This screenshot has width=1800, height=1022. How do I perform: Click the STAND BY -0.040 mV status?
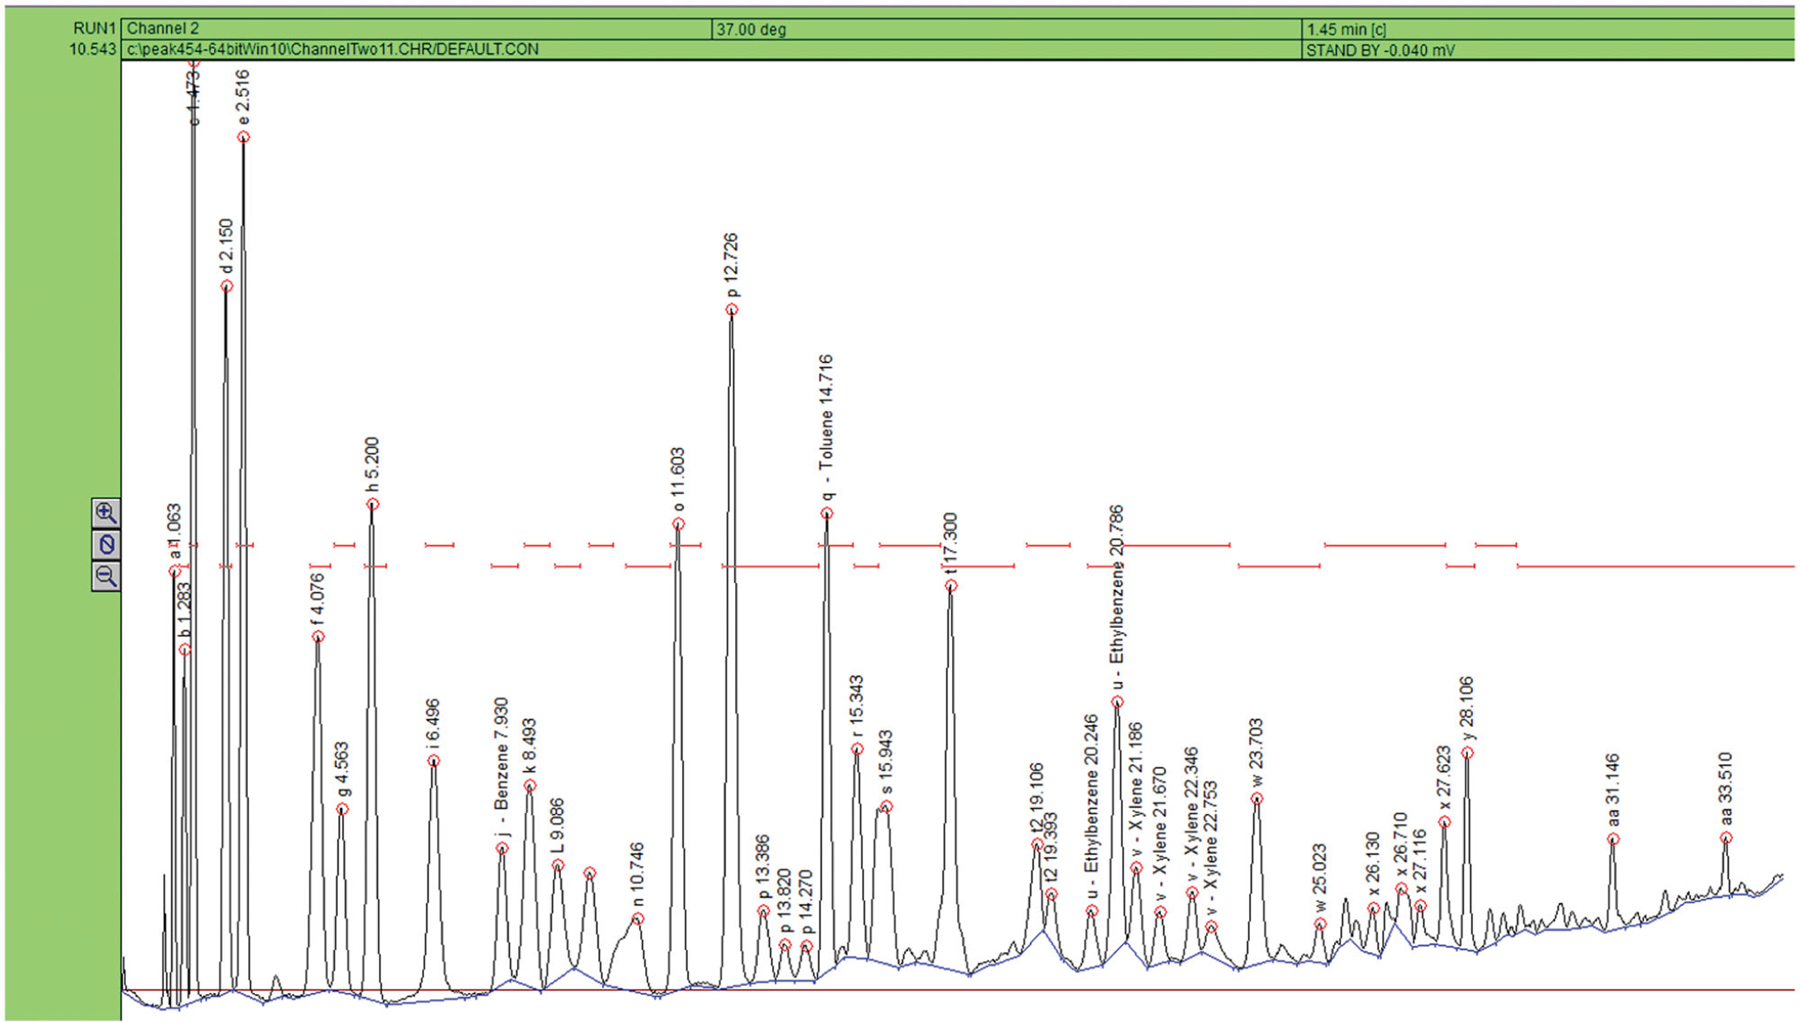click(1380, 50)
